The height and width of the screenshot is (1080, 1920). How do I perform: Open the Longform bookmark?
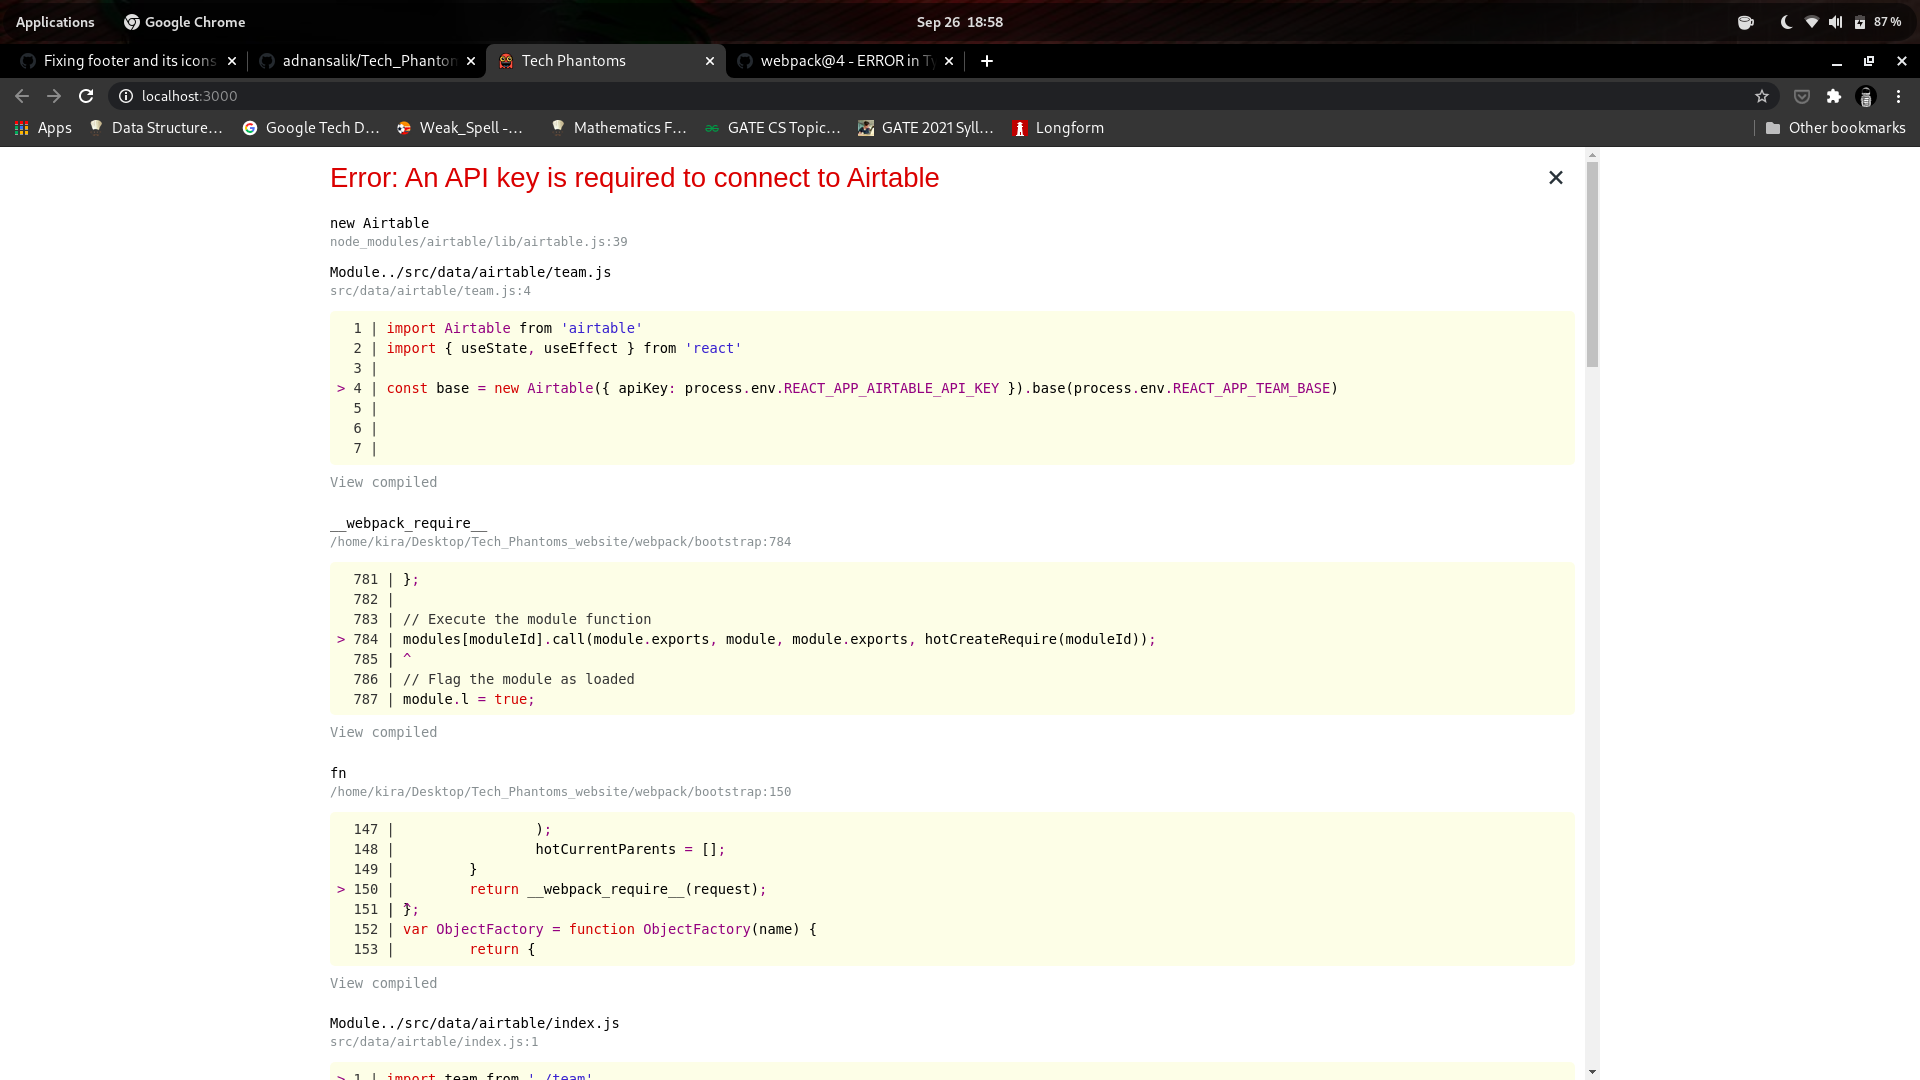pyautogui.click(x=1057, y=128)
